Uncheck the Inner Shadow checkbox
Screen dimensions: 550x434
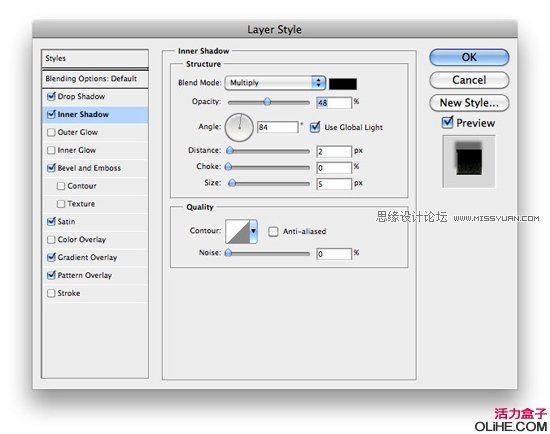point(51,114)
